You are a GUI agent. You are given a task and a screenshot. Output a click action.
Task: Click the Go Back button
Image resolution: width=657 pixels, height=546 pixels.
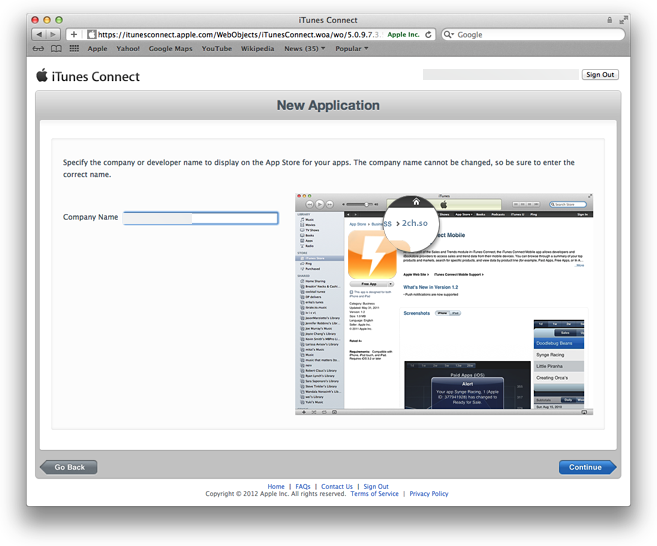tap(69, 467)
